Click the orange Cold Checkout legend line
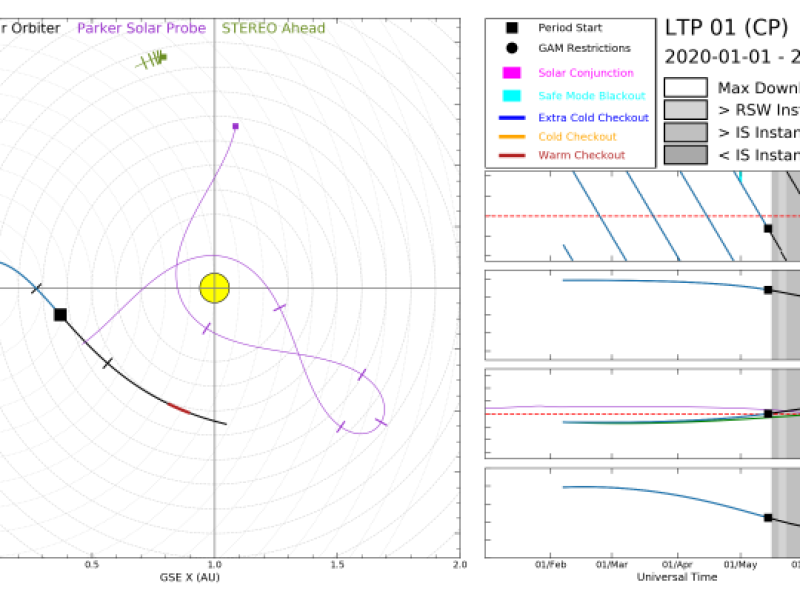Screen dimensions: 800x600 pos(512,137)
